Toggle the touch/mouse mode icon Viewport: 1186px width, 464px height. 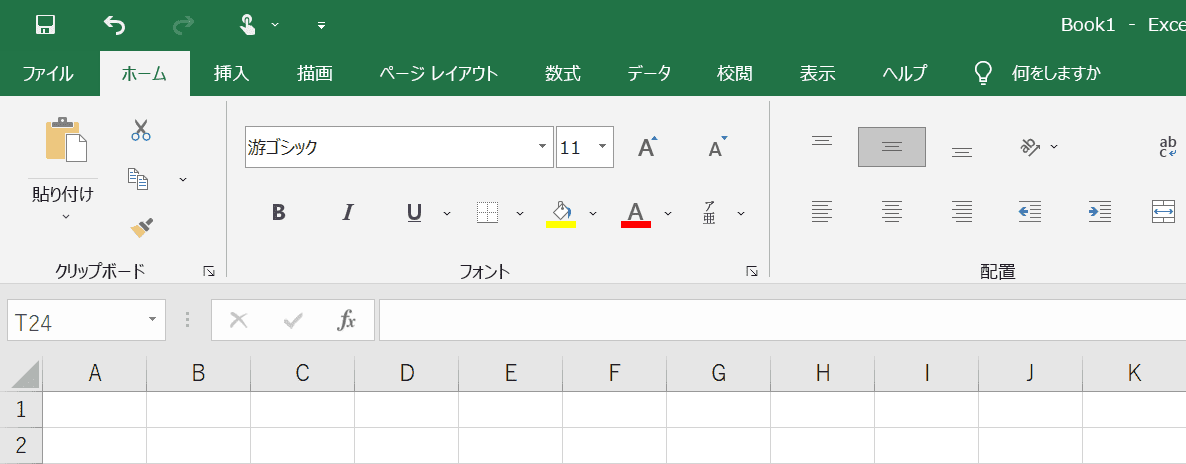(x=248, y=25)
